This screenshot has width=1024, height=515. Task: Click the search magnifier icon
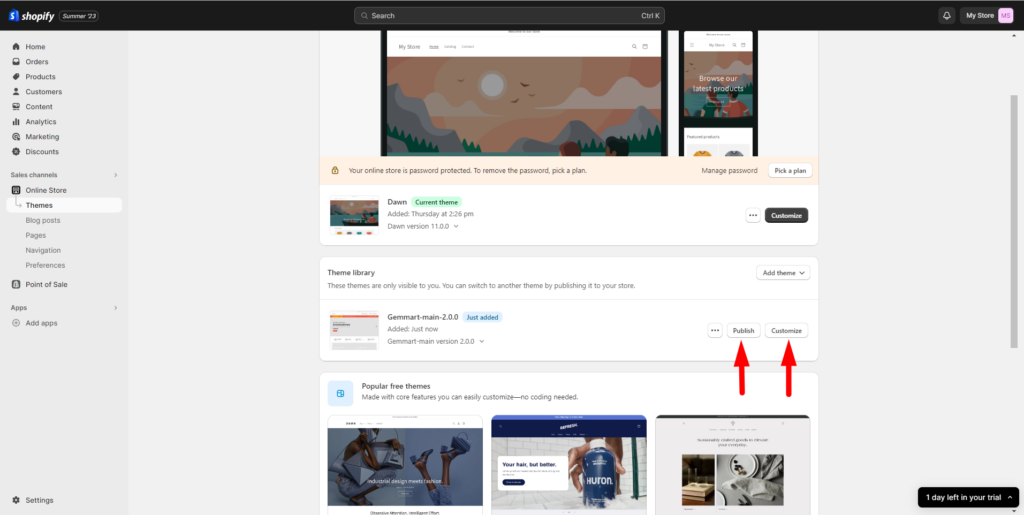pos(365,16)
